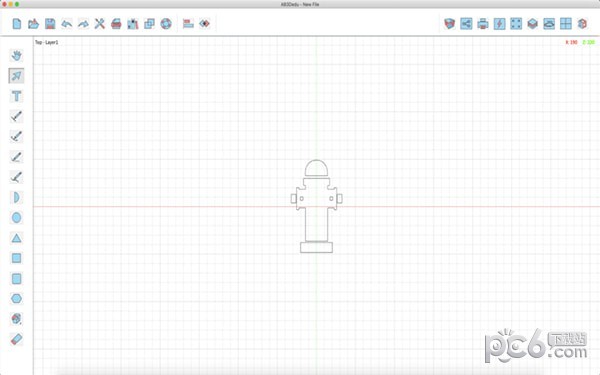Open the lifebuoy help icon
The width and height of the screenshot is (600, 375).
click(166, 24)
